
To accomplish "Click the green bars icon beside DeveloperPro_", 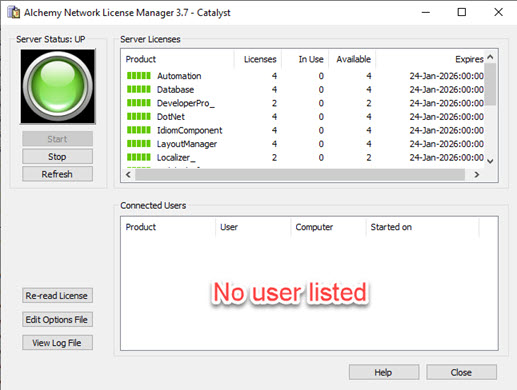I will [x=139, y=103].
